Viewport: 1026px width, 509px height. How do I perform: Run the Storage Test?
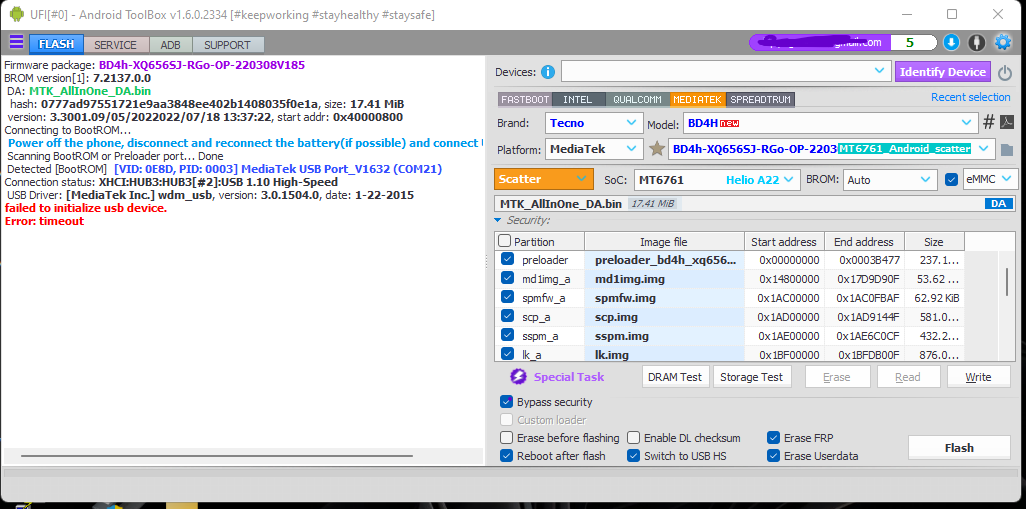[x=751, y=377]
